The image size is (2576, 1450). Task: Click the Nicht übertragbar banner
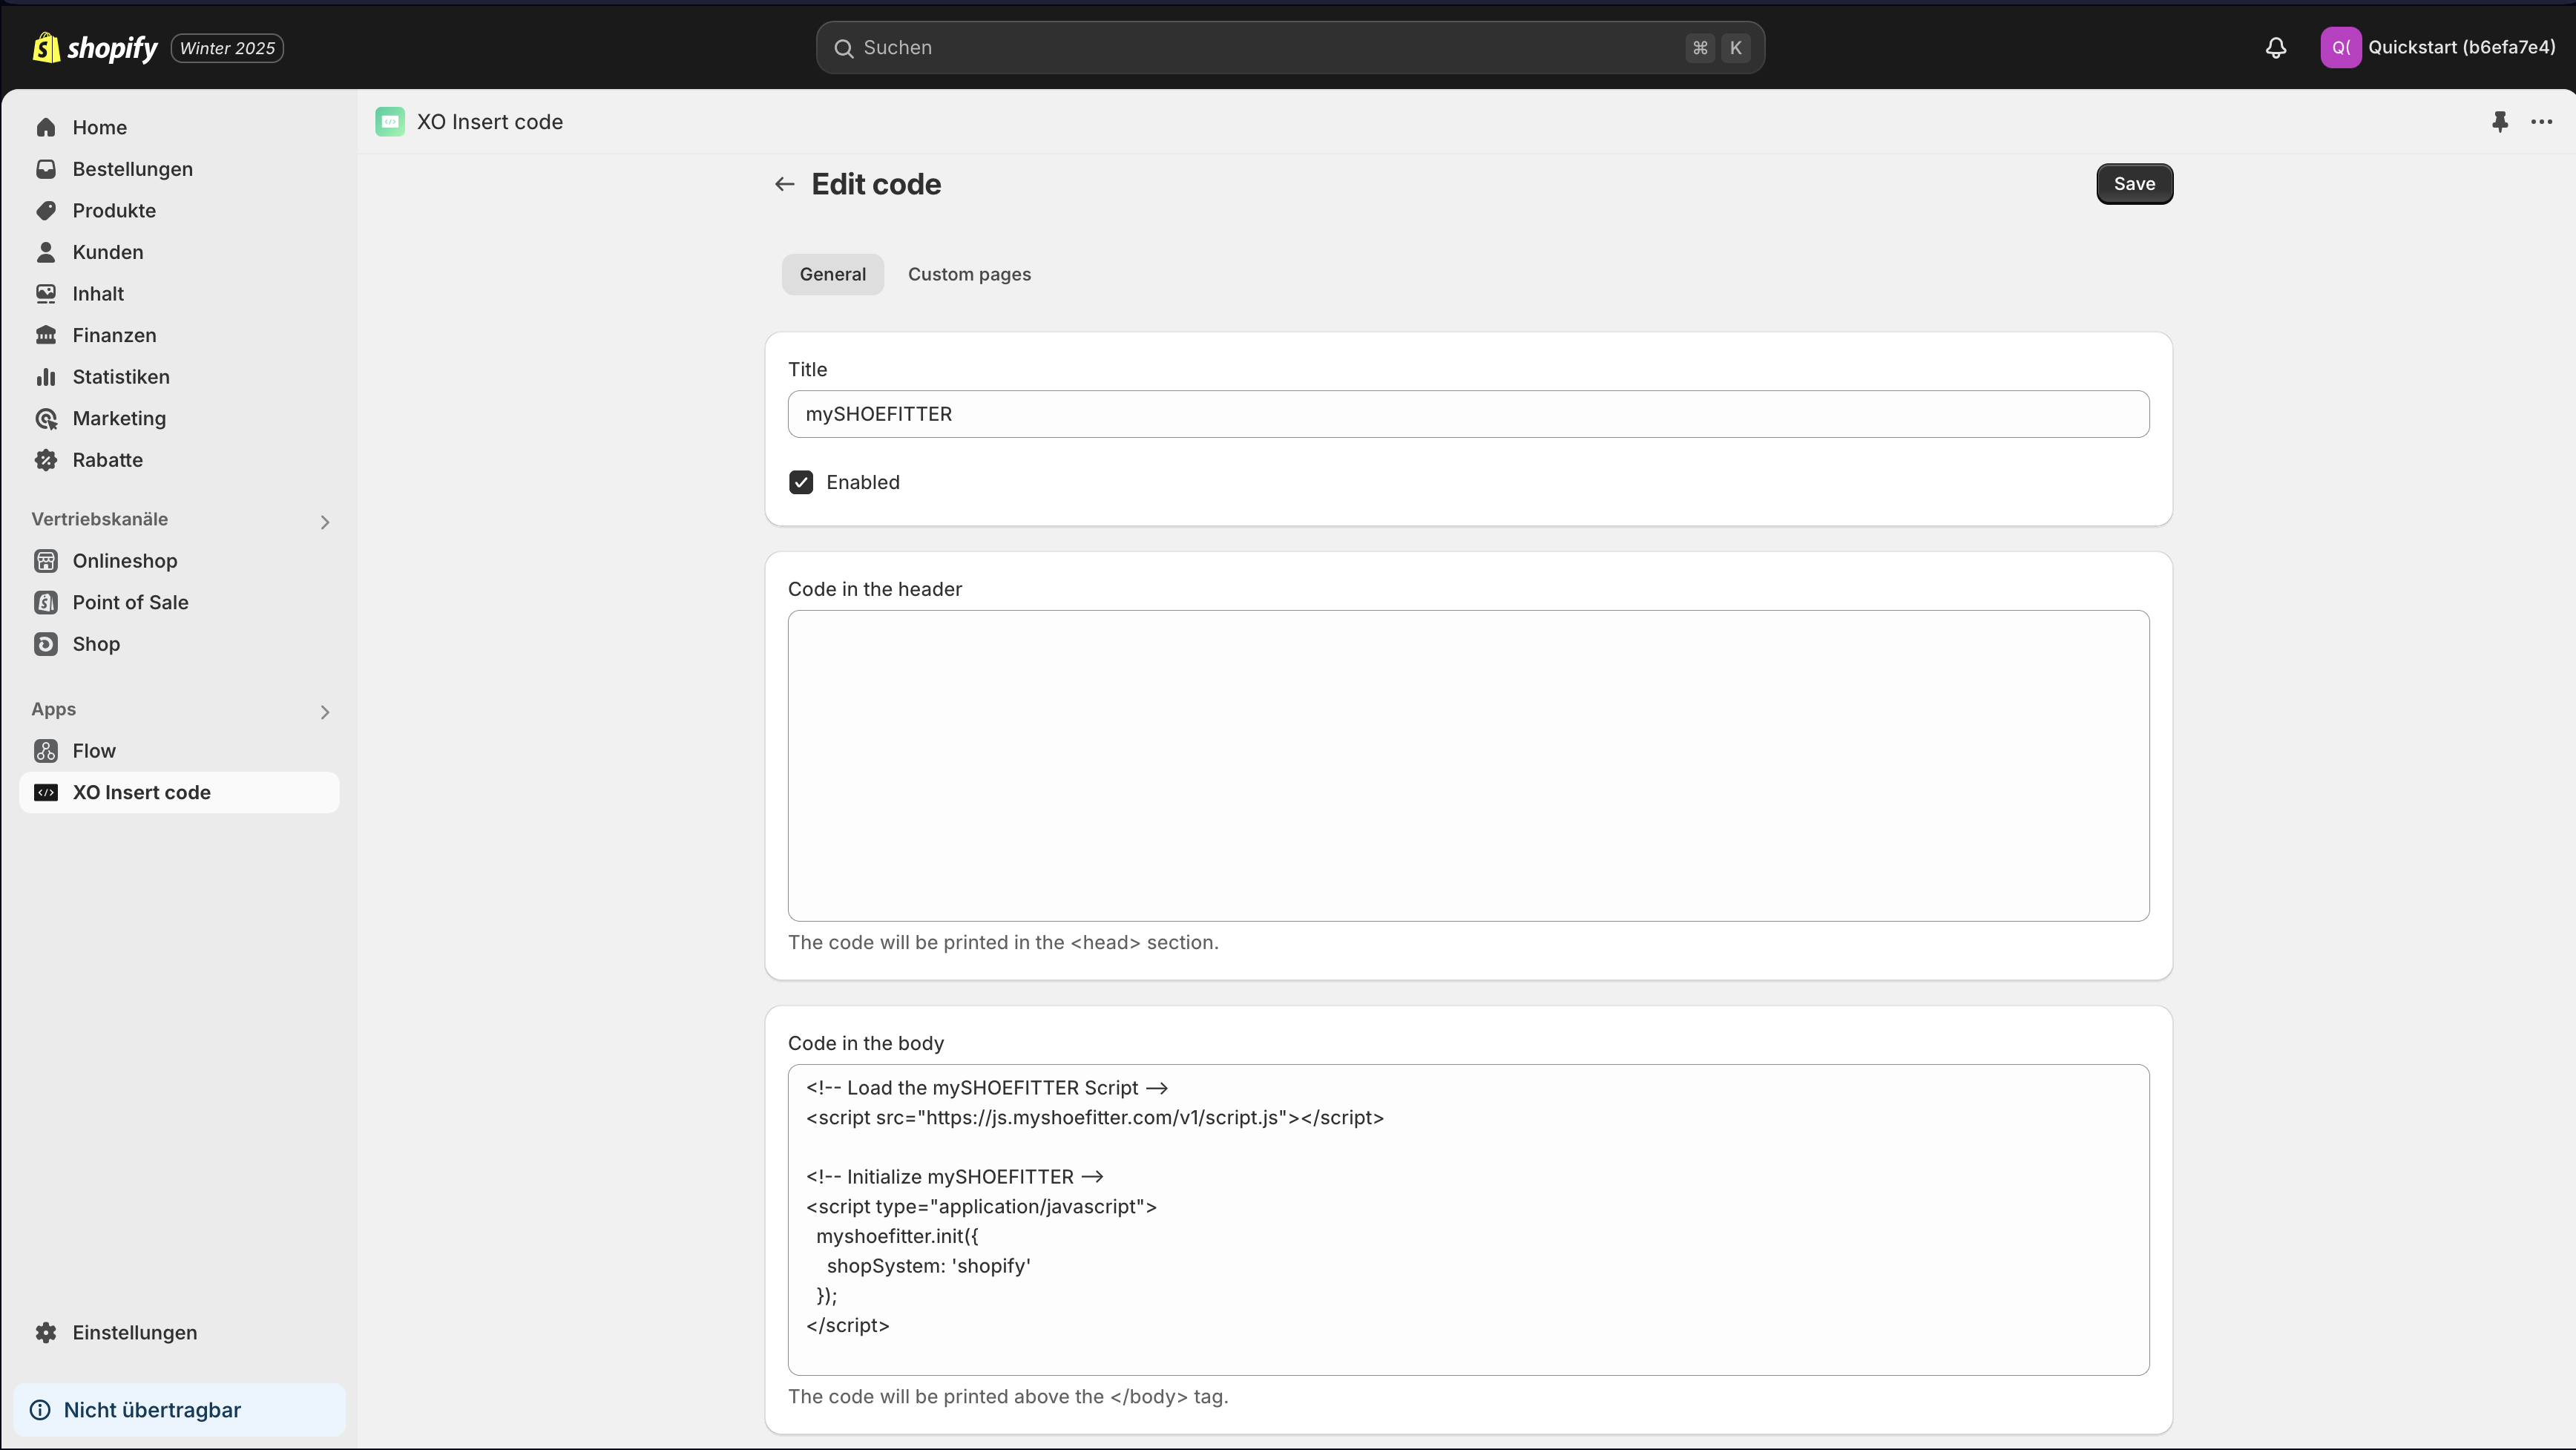click(180, 1410)
